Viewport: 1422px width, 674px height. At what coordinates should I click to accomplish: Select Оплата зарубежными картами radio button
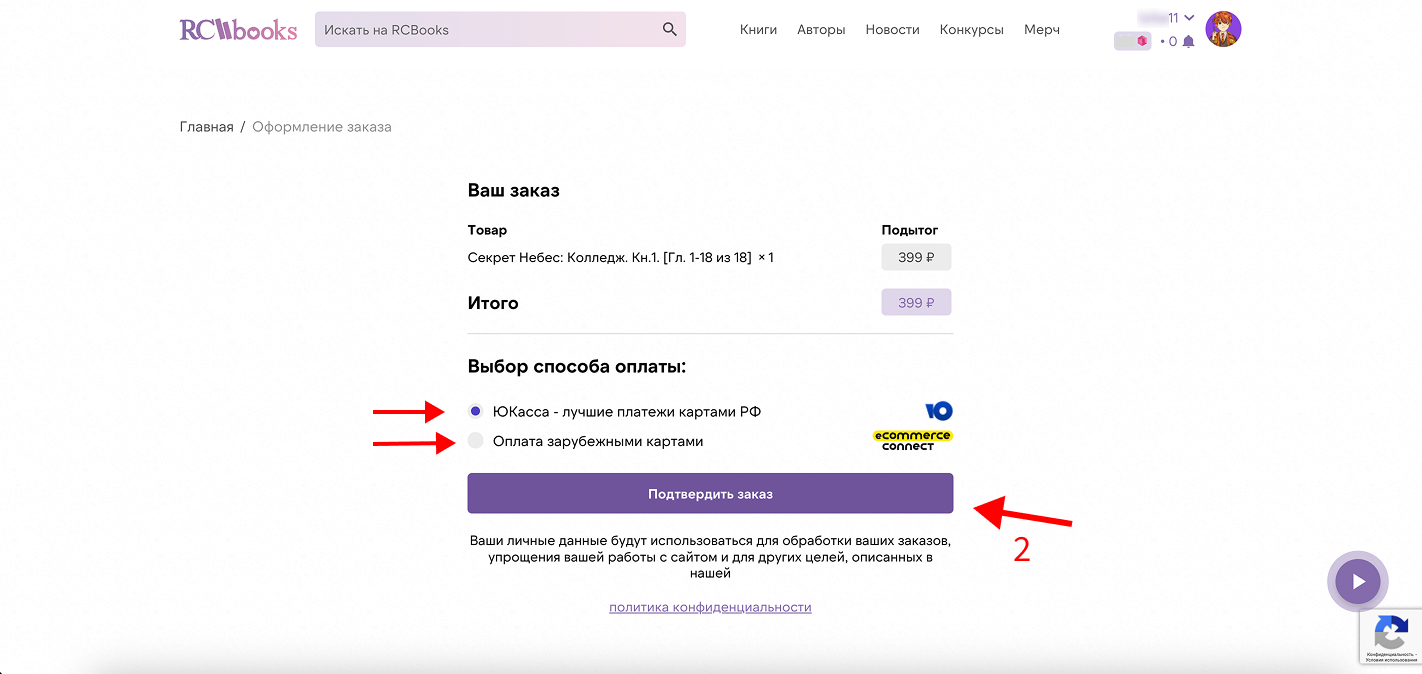pos(476,441)
